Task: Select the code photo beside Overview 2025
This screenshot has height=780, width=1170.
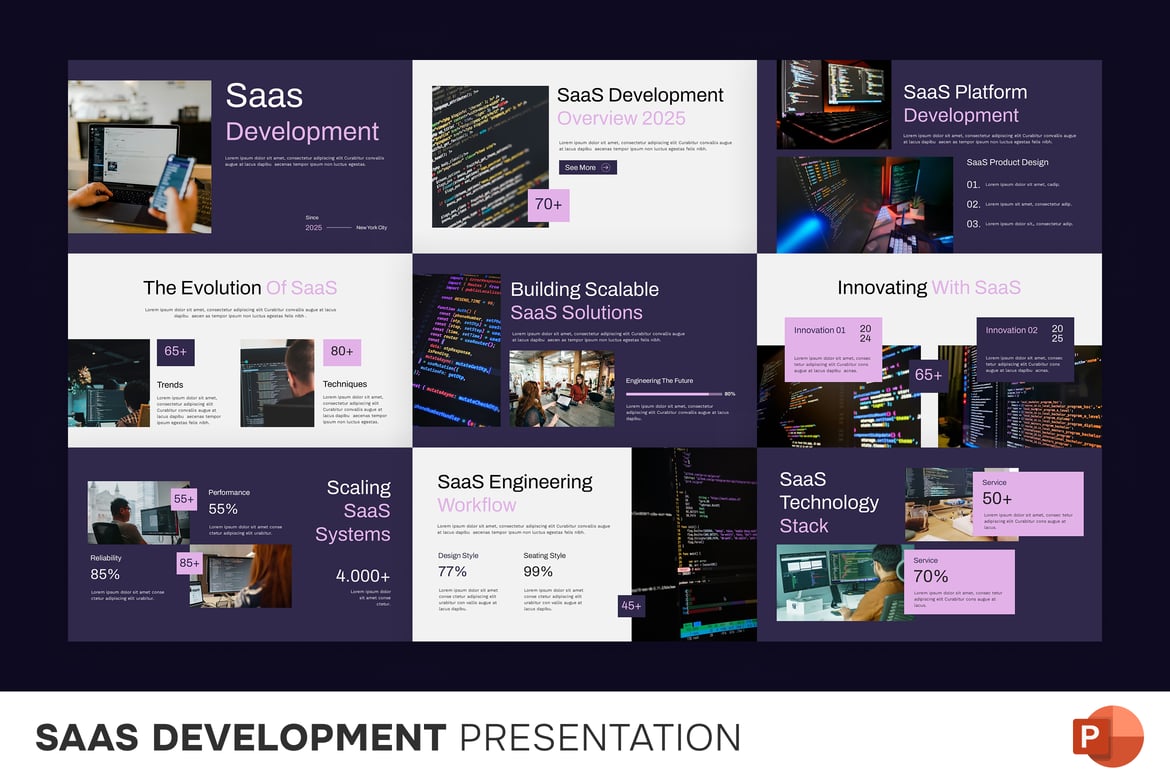Action: [x=490, y=156]
